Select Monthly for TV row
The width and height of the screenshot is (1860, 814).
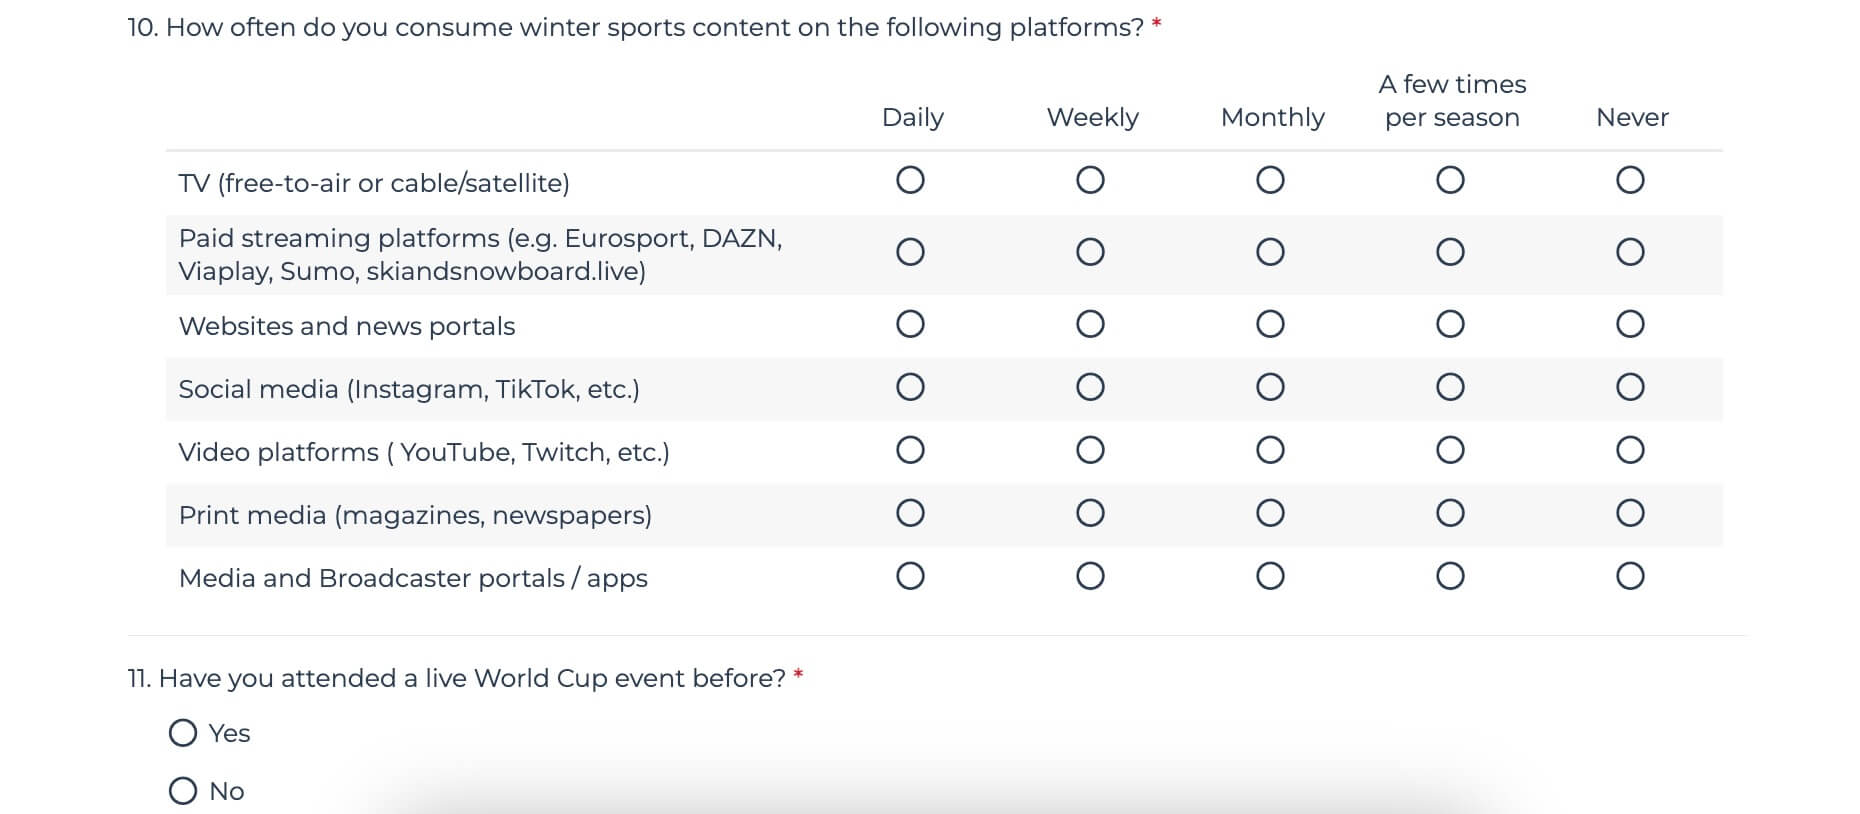(1270, 180)
